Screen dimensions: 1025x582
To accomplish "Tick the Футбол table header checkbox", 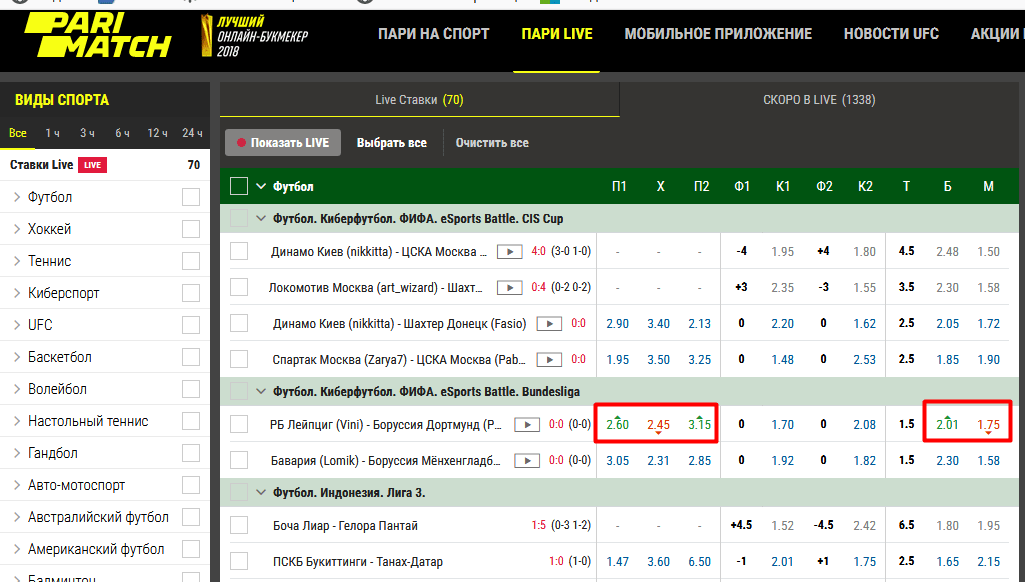I will click(239, 186).
